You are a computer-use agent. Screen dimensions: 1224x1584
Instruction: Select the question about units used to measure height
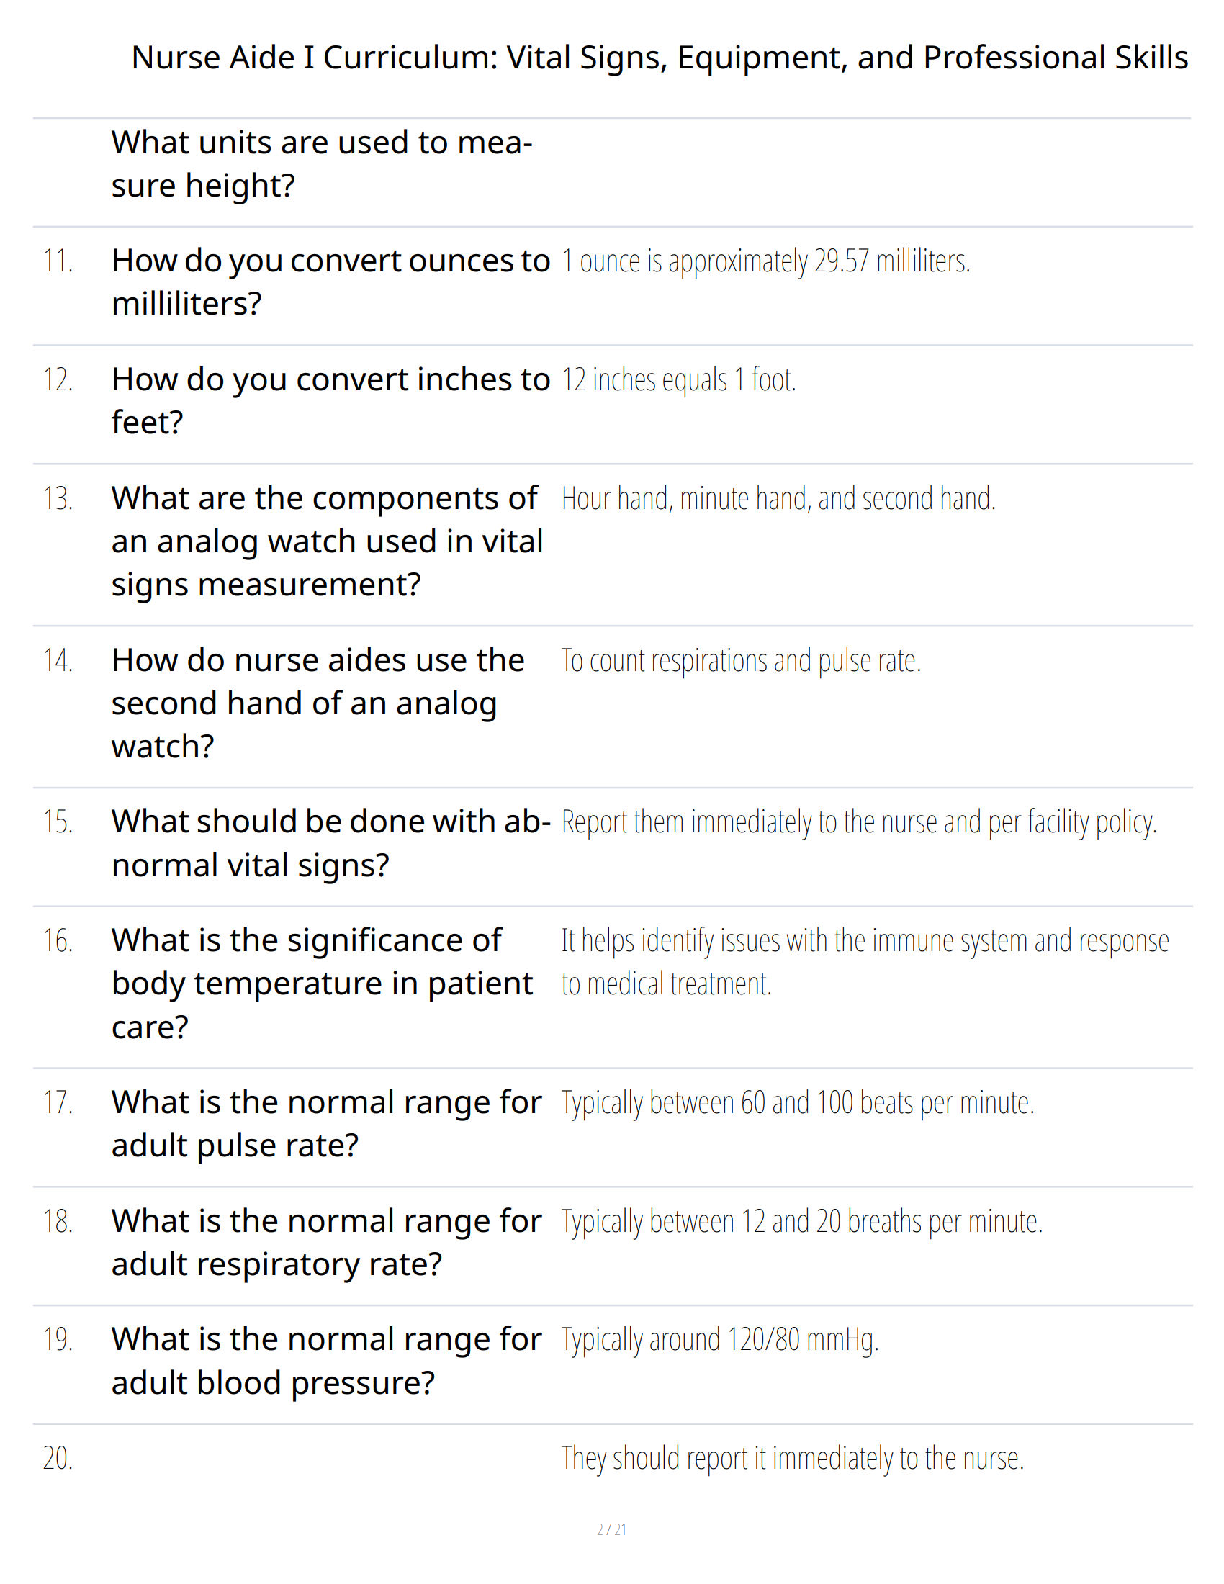[322, 164]
